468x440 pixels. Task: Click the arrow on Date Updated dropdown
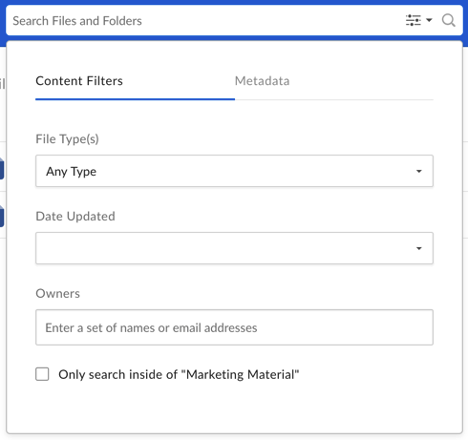point(419,248)
